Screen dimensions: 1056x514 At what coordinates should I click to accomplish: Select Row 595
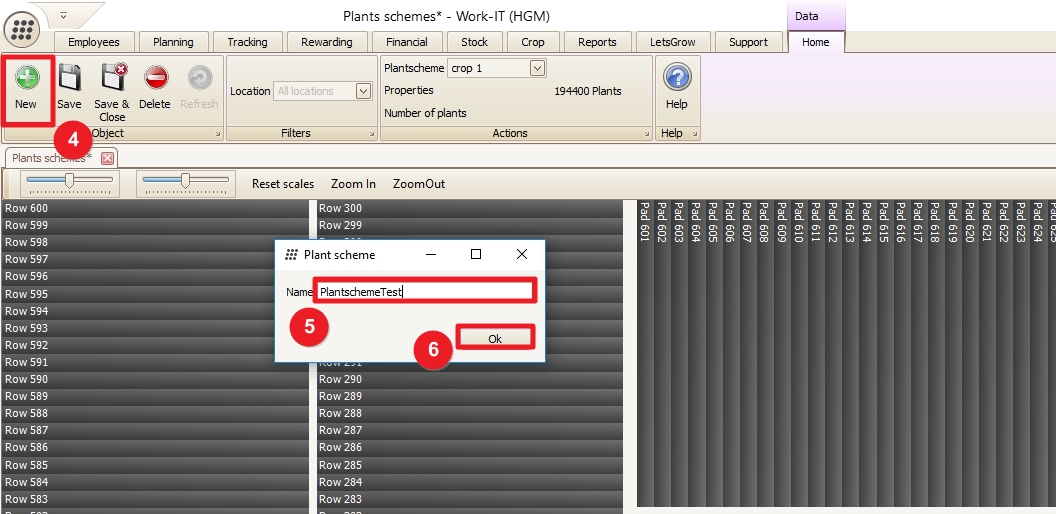155,294
